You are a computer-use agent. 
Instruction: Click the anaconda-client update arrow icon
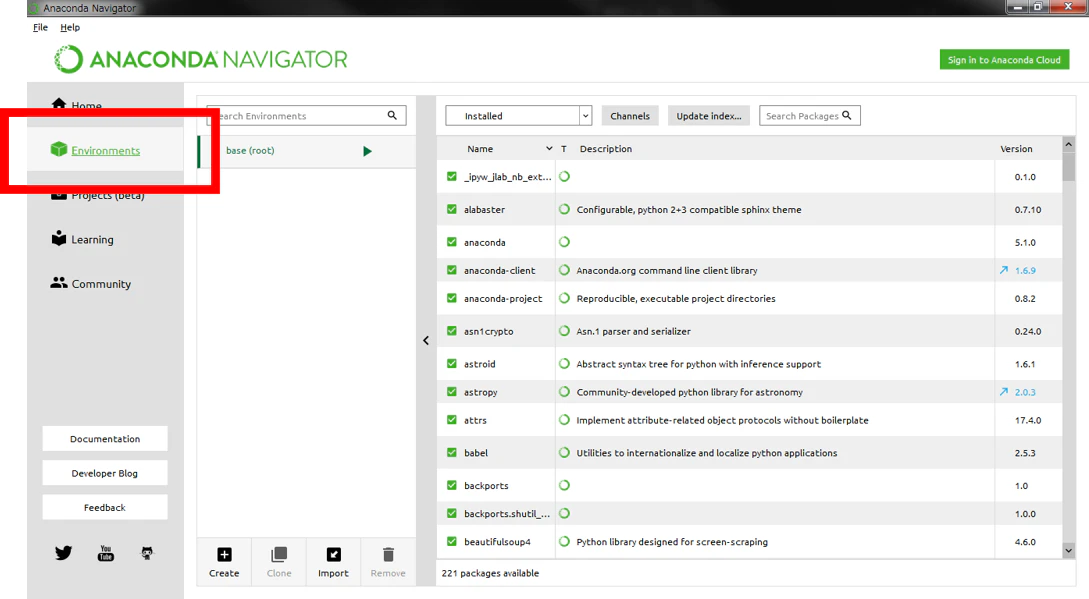click(x=1004, y=270)
